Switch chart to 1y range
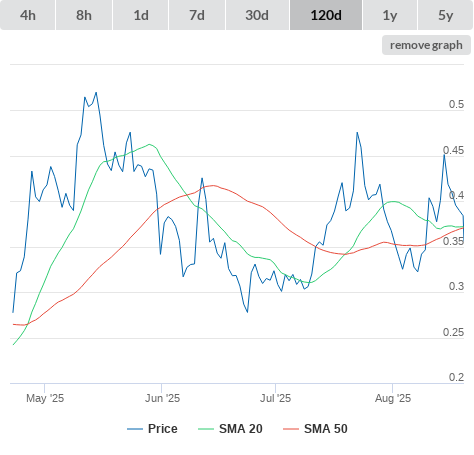This screenshot has height=455, width=474. tap(390, 15)
